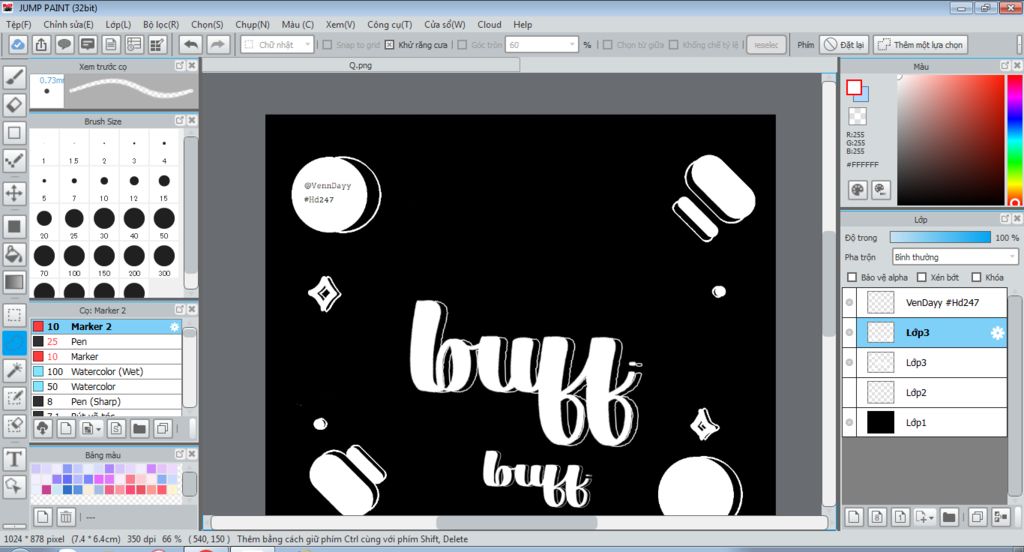
Task: Enable Xén bớt checkbox
Action: pyautogui.click(x=921, y=278)
